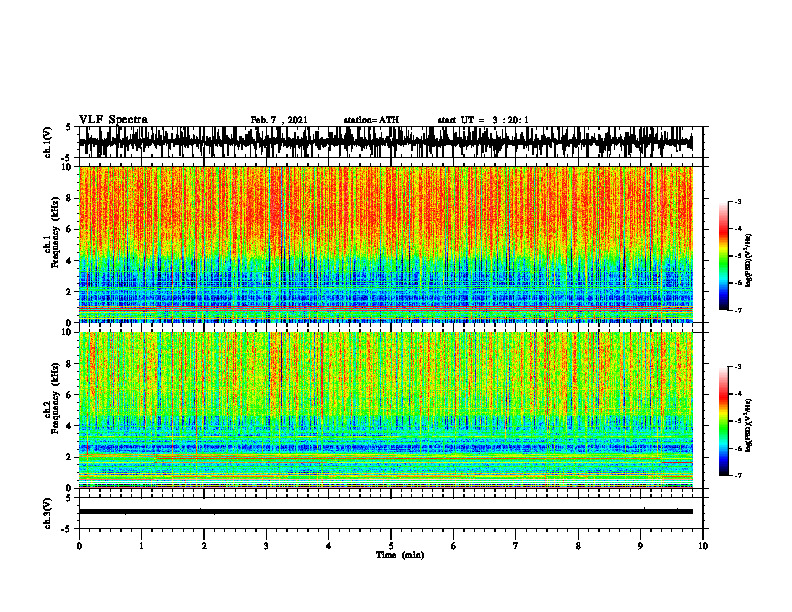This screenshot has height=612, width=792.
Task: Click the 'Time (min)' axis label
Action: (400, 555)
